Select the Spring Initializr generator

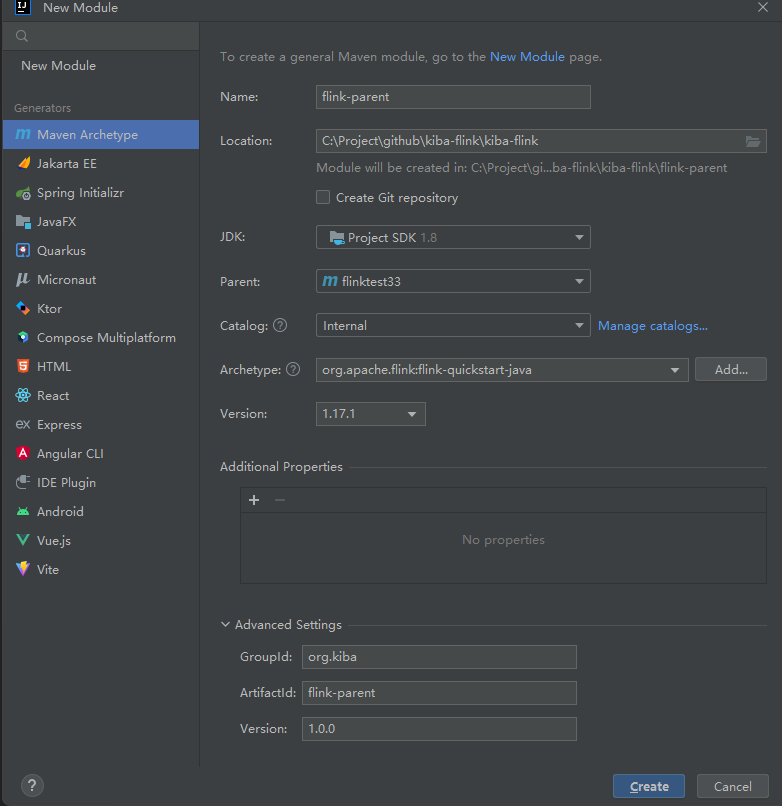click(101, 193)
